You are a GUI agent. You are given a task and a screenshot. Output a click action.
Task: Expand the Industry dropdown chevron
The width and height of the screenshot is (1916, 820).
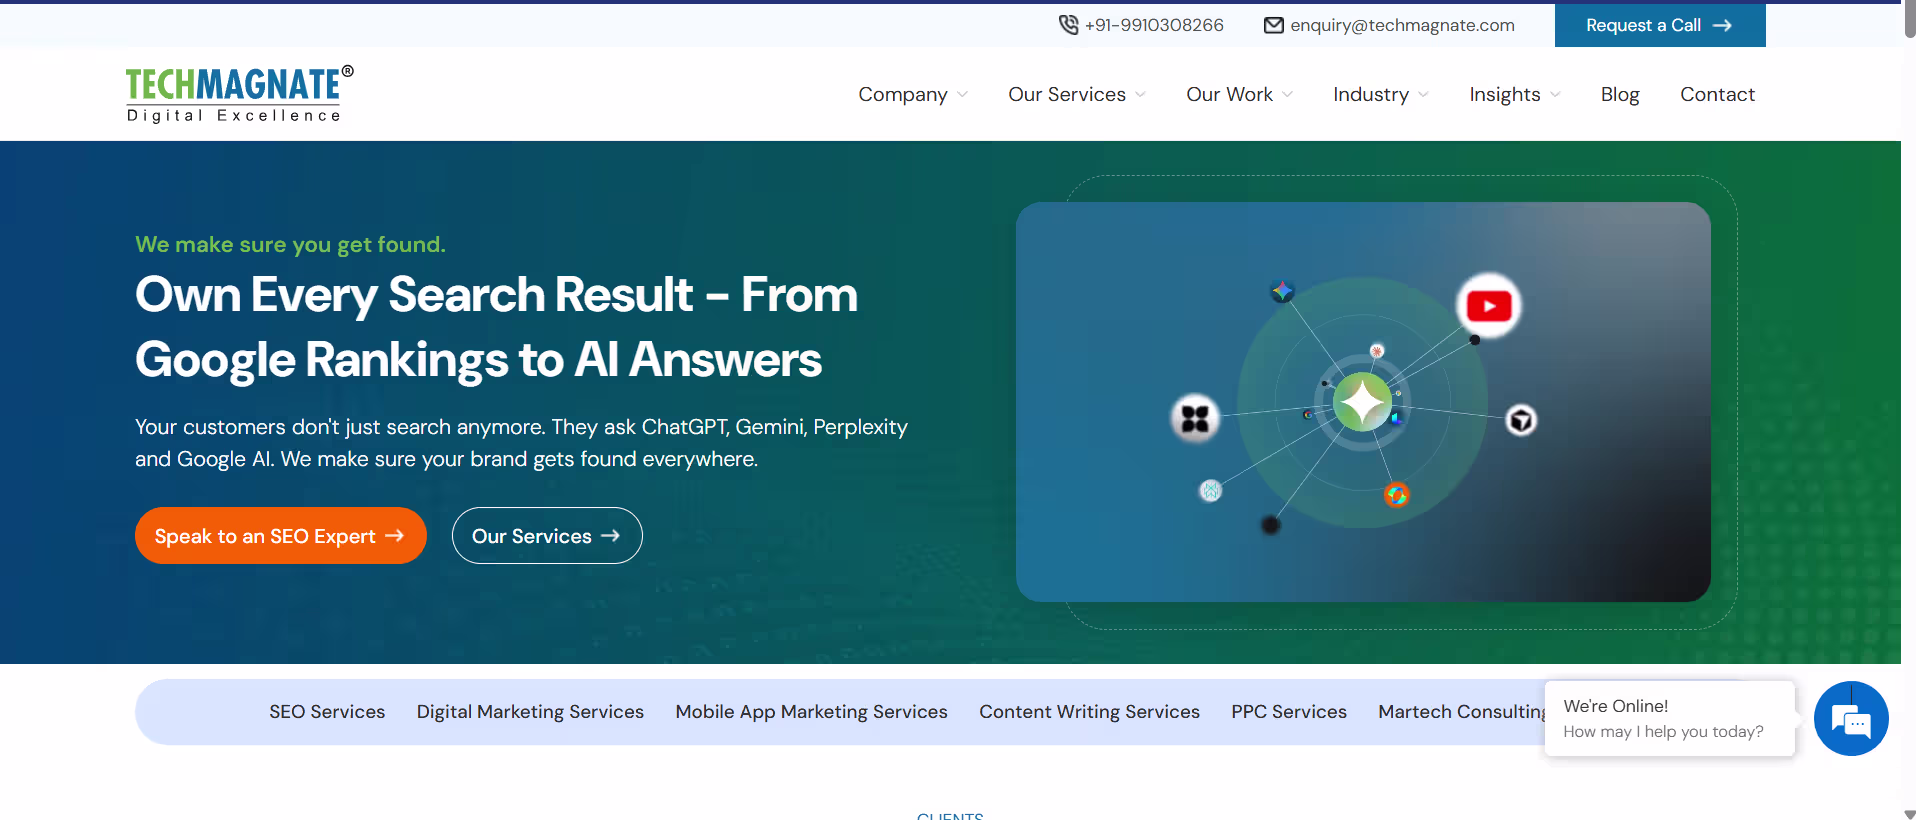pos(1423,95)
